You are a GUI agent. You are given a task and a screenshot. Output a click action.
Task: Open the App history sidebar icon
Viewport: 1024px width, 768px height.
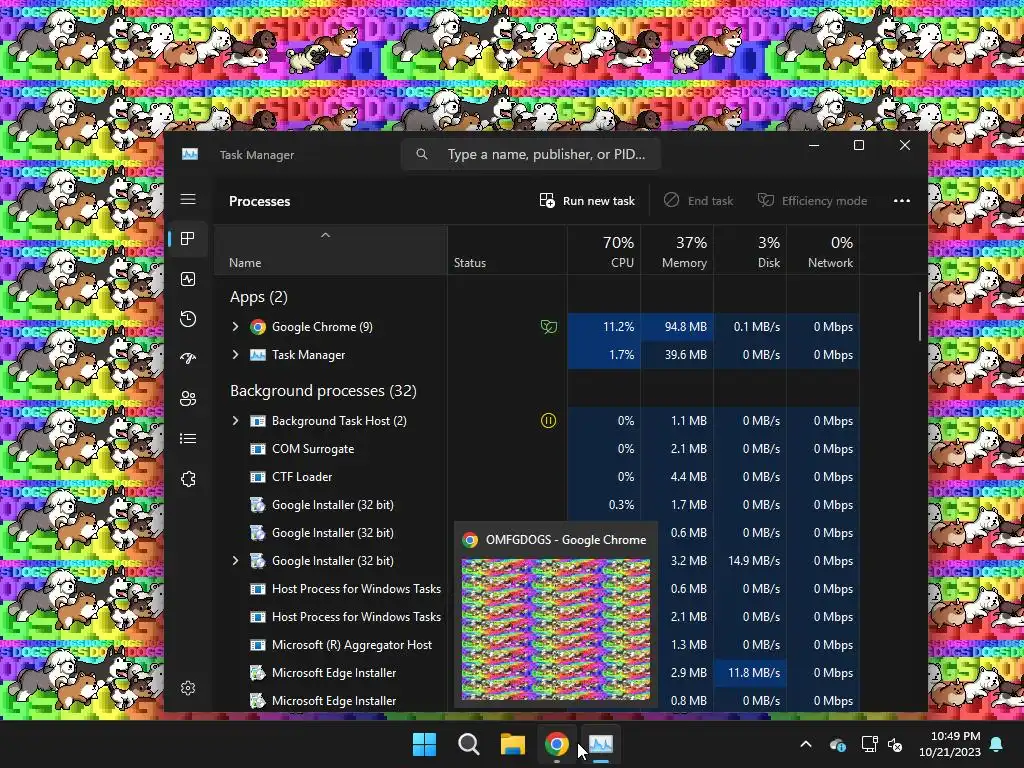coord(188,319)
